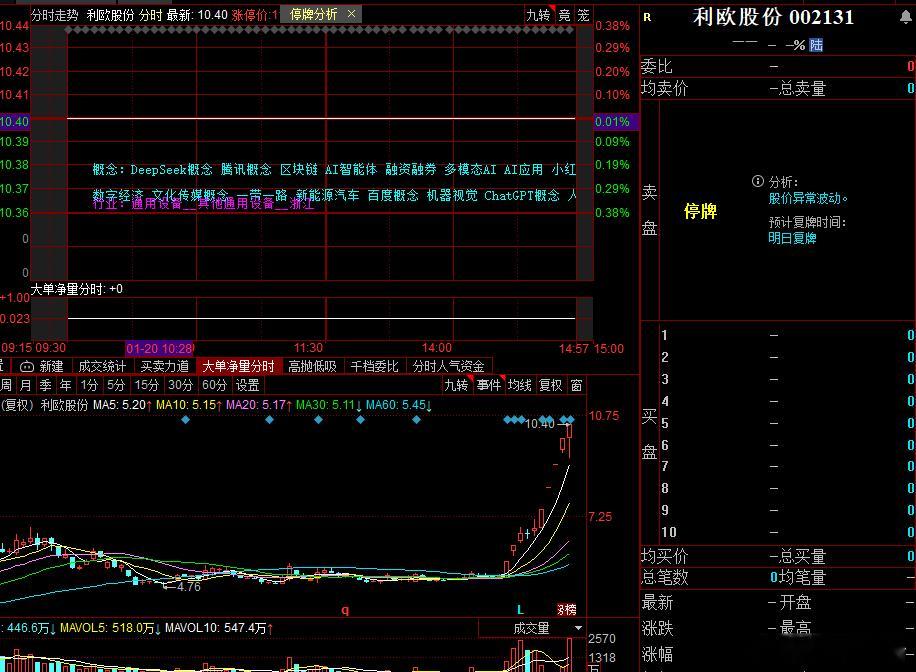This screenshot has height=672, width=916.
Task: Click the 九转 button above the intraday chart
Action: coord(538,15)
